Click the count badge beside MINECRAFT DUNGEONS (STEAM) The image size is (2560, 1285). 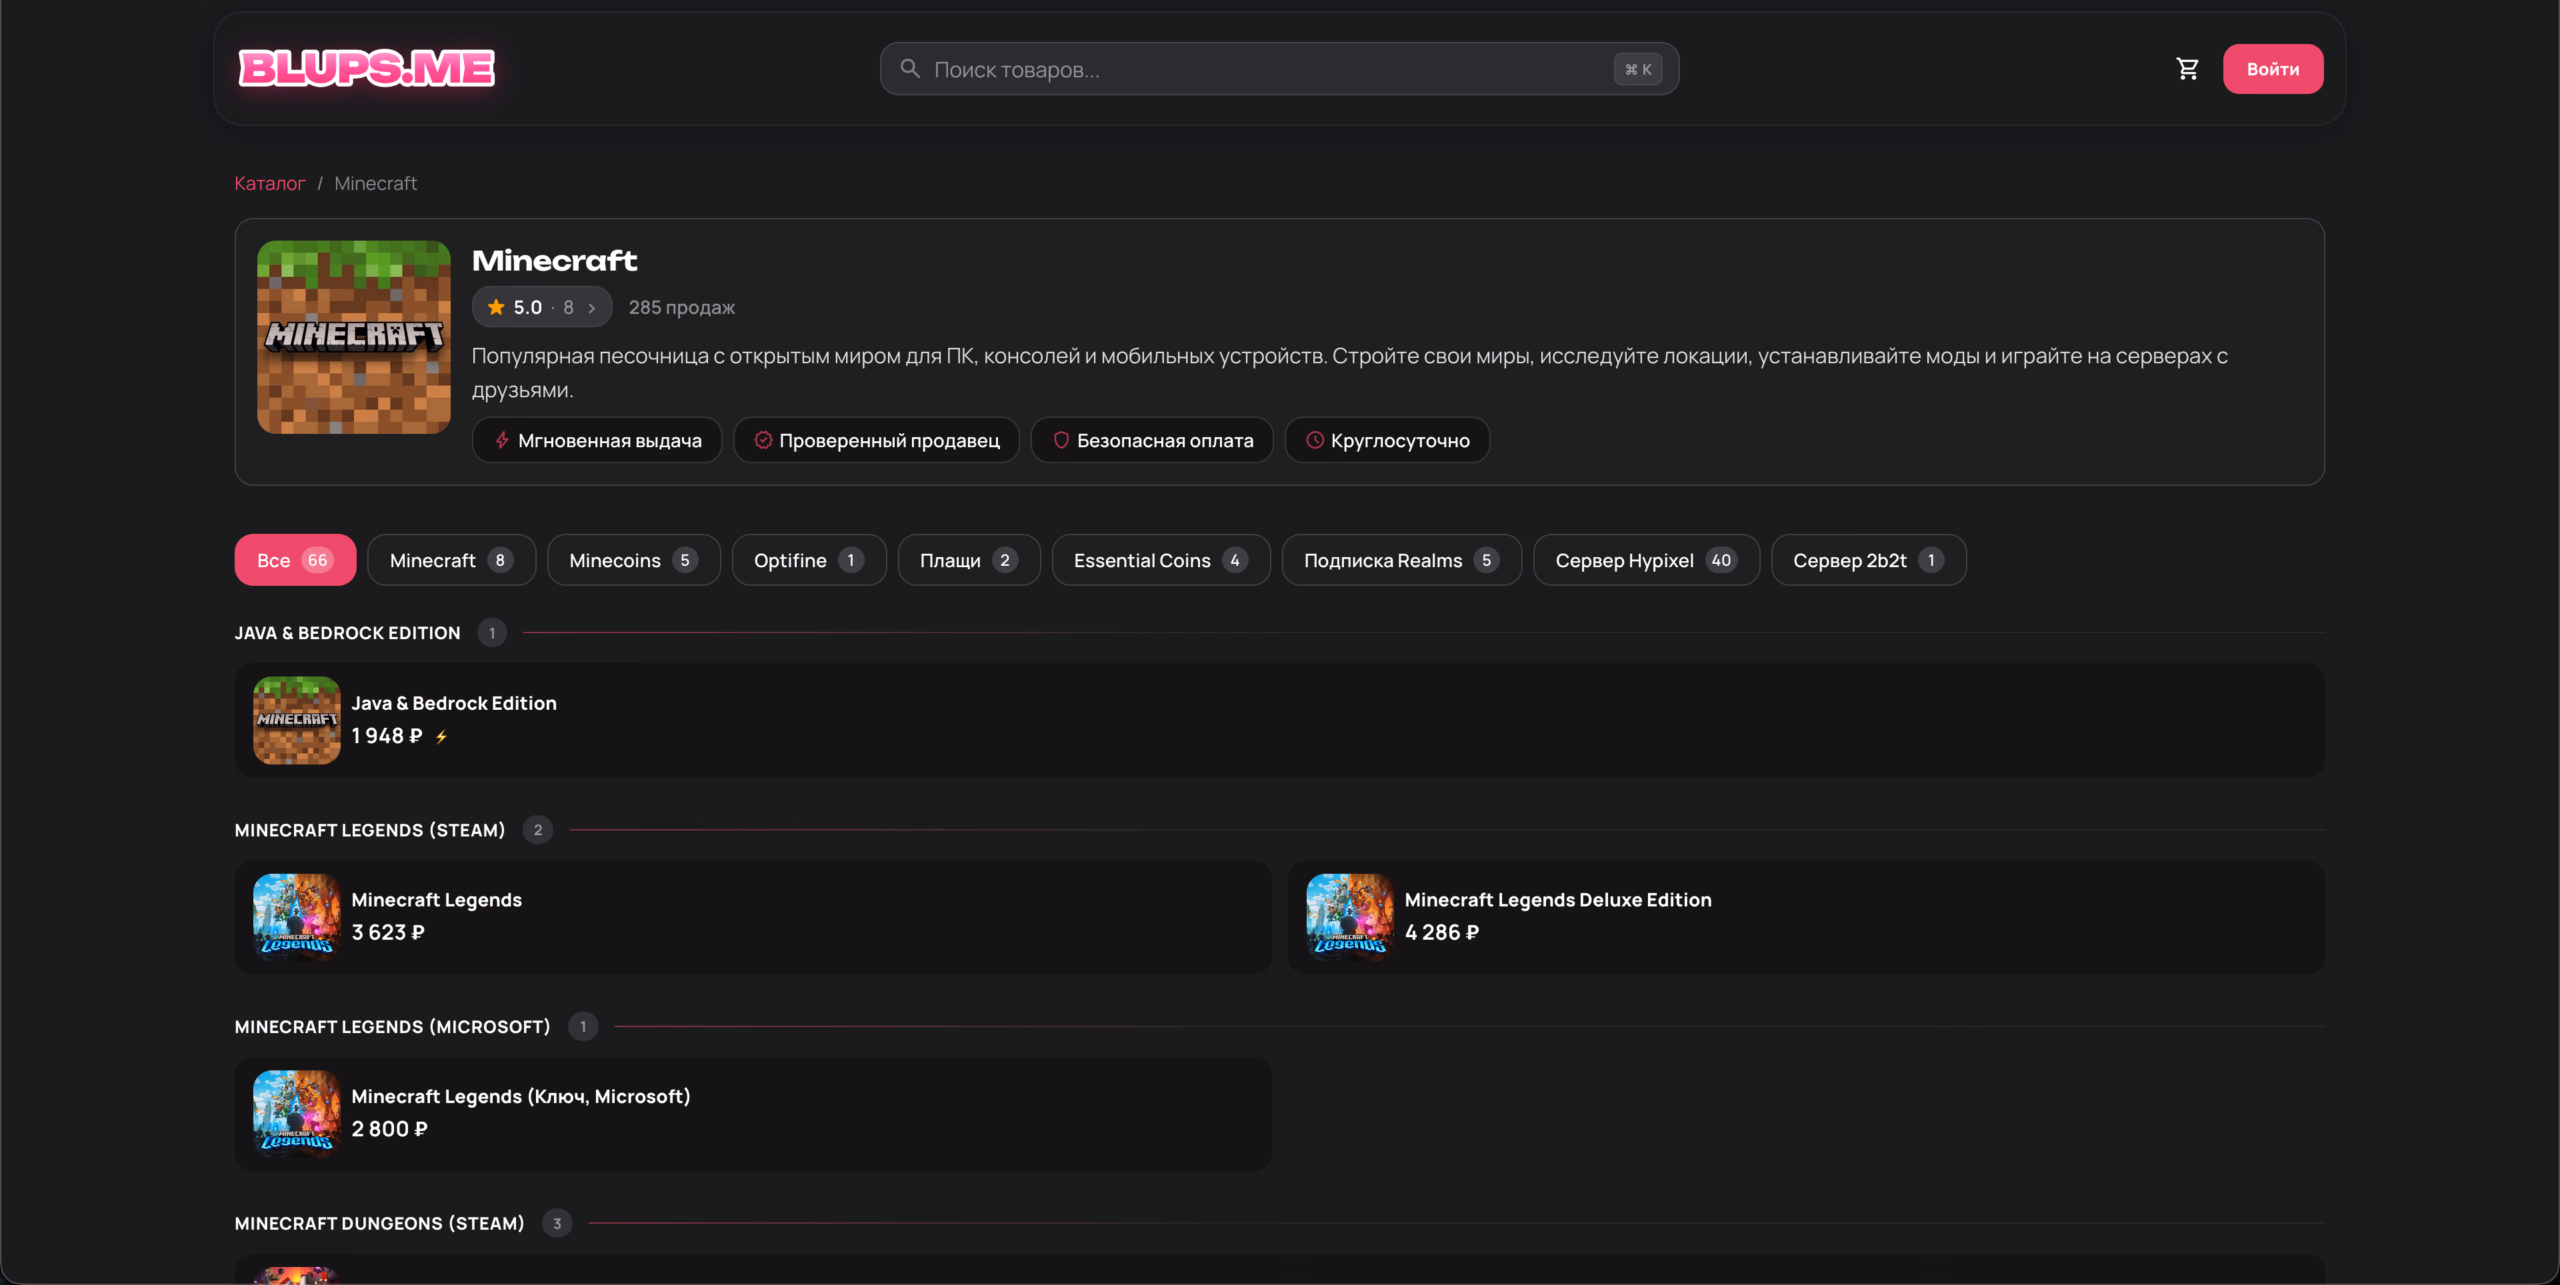(x=557, y=1223)
